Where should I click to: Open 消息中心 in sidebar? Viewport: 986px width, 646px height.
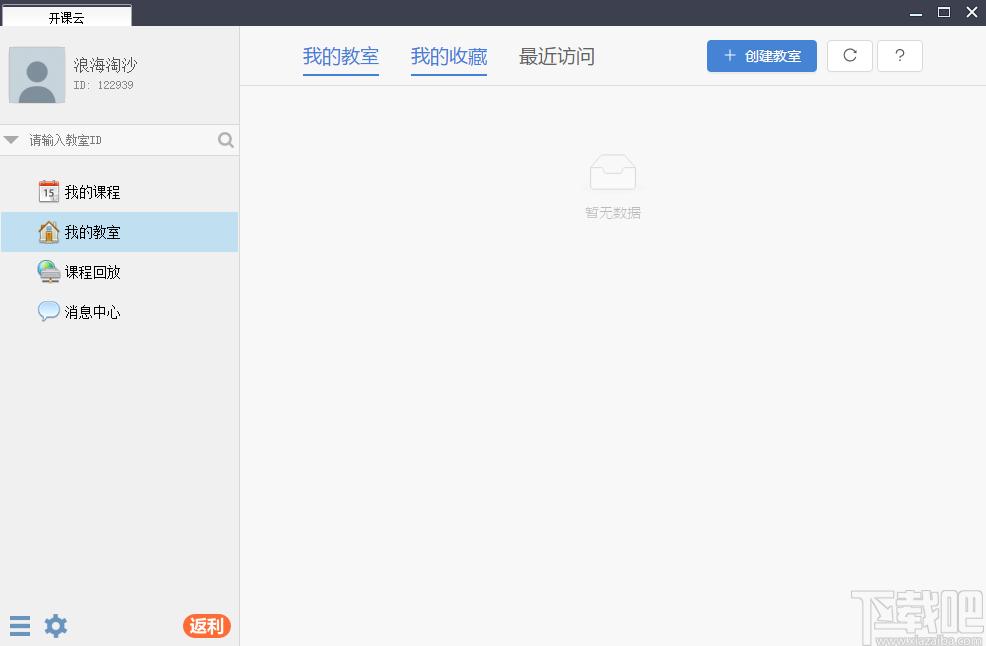coord(119,311)
